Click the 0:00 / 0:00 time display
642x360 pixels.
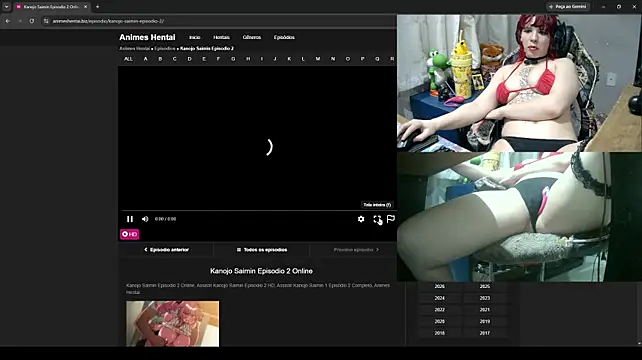pyautogui.click(x=165, y=219)
